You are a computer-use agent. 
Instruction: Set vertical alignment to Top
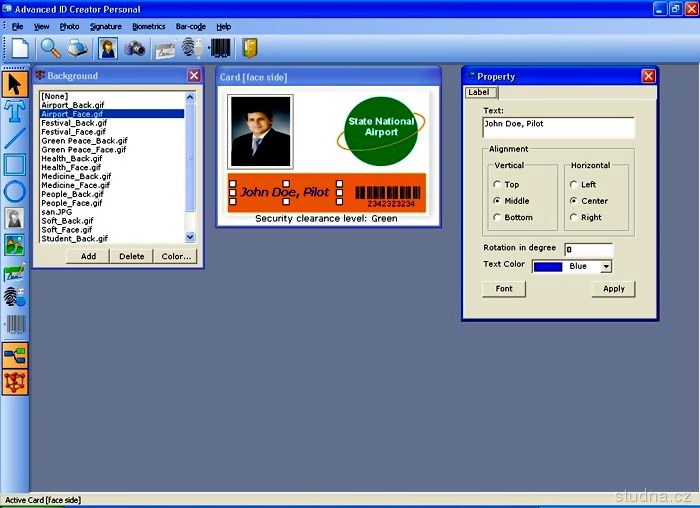pyautogui.click(x=498, y=185)
